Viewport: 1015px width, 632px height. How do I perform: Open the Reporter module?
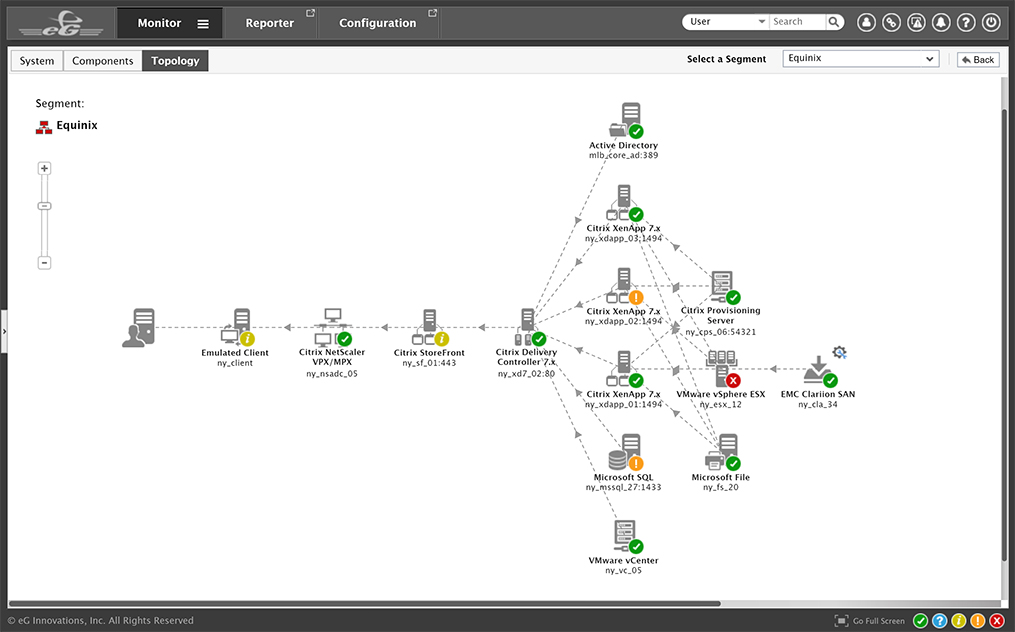click(269, 23)
